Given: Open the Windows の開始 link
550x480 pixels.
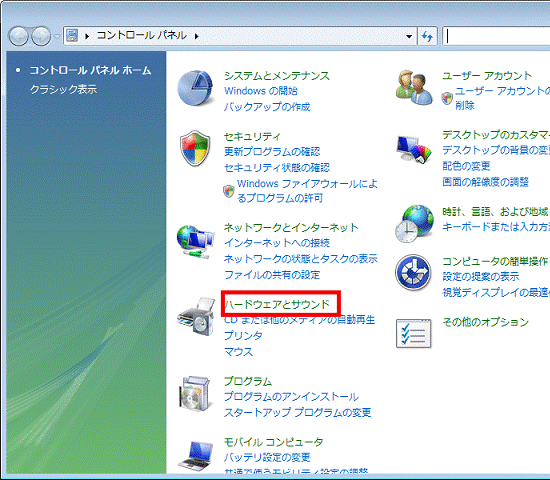Looking at the screenshot, I should point(261,91).
